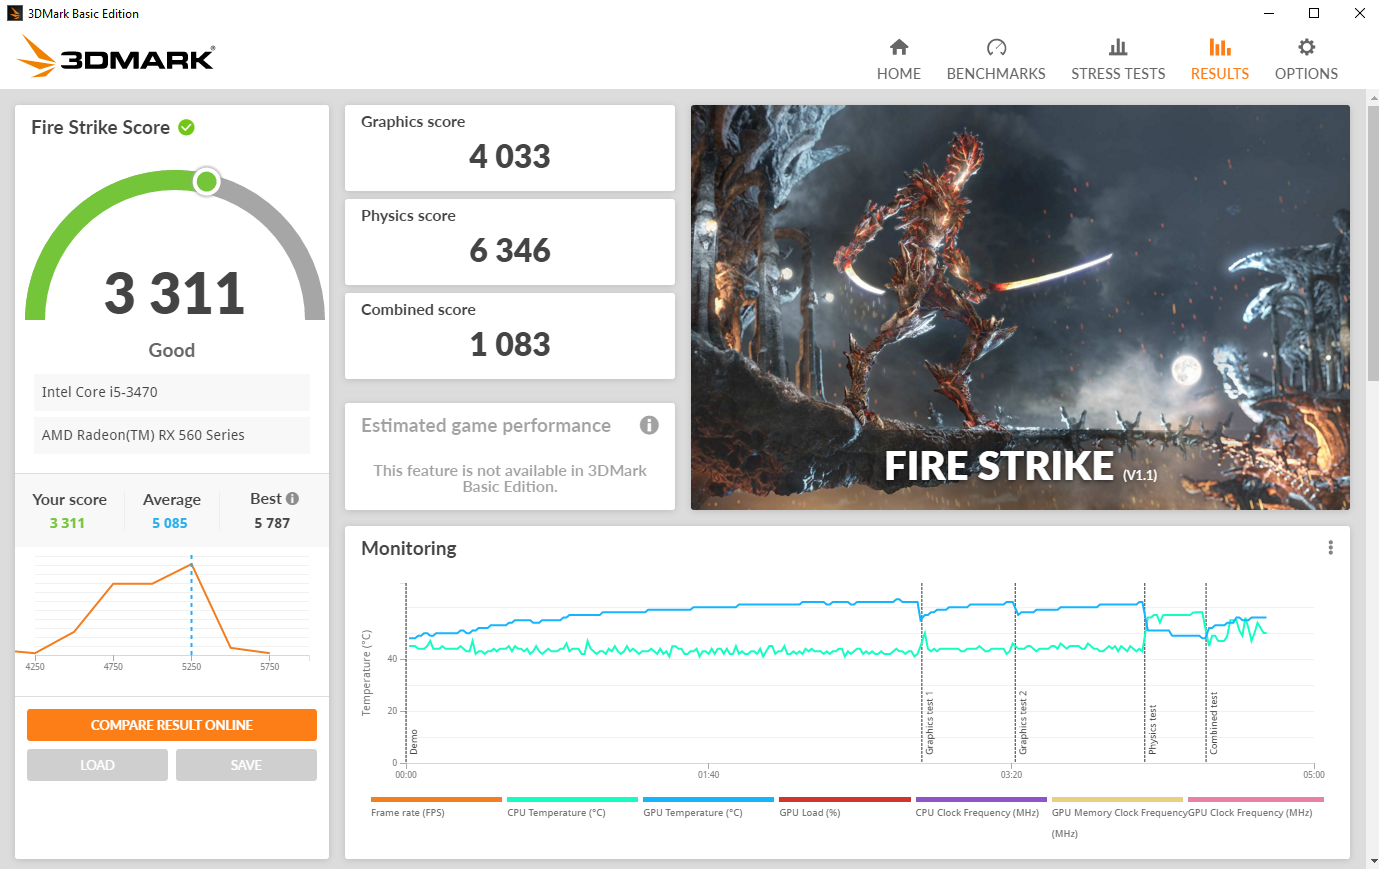This screenshot has height=869, width=1379.
Task: Click the green score gauge knob
Action: 206,181
